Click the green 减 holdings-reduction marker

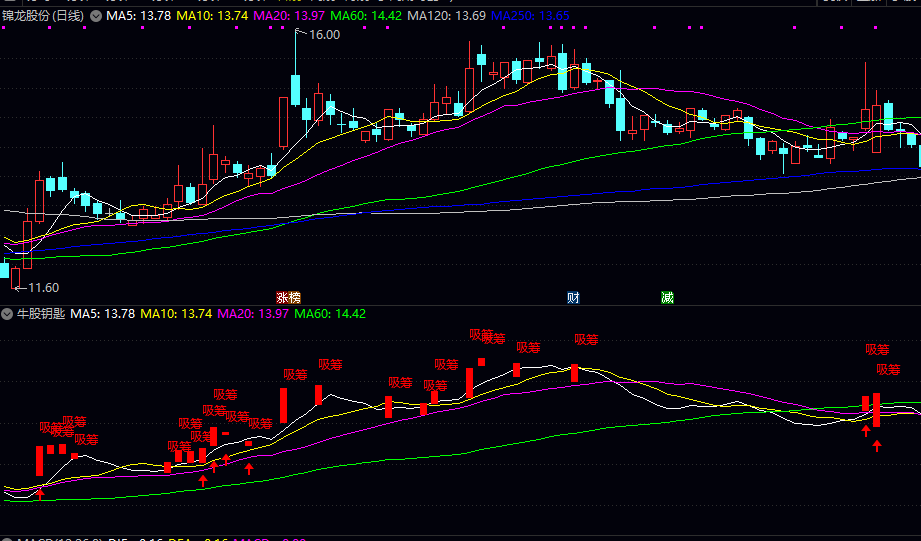pyautogui.click(x=667, y=298)
